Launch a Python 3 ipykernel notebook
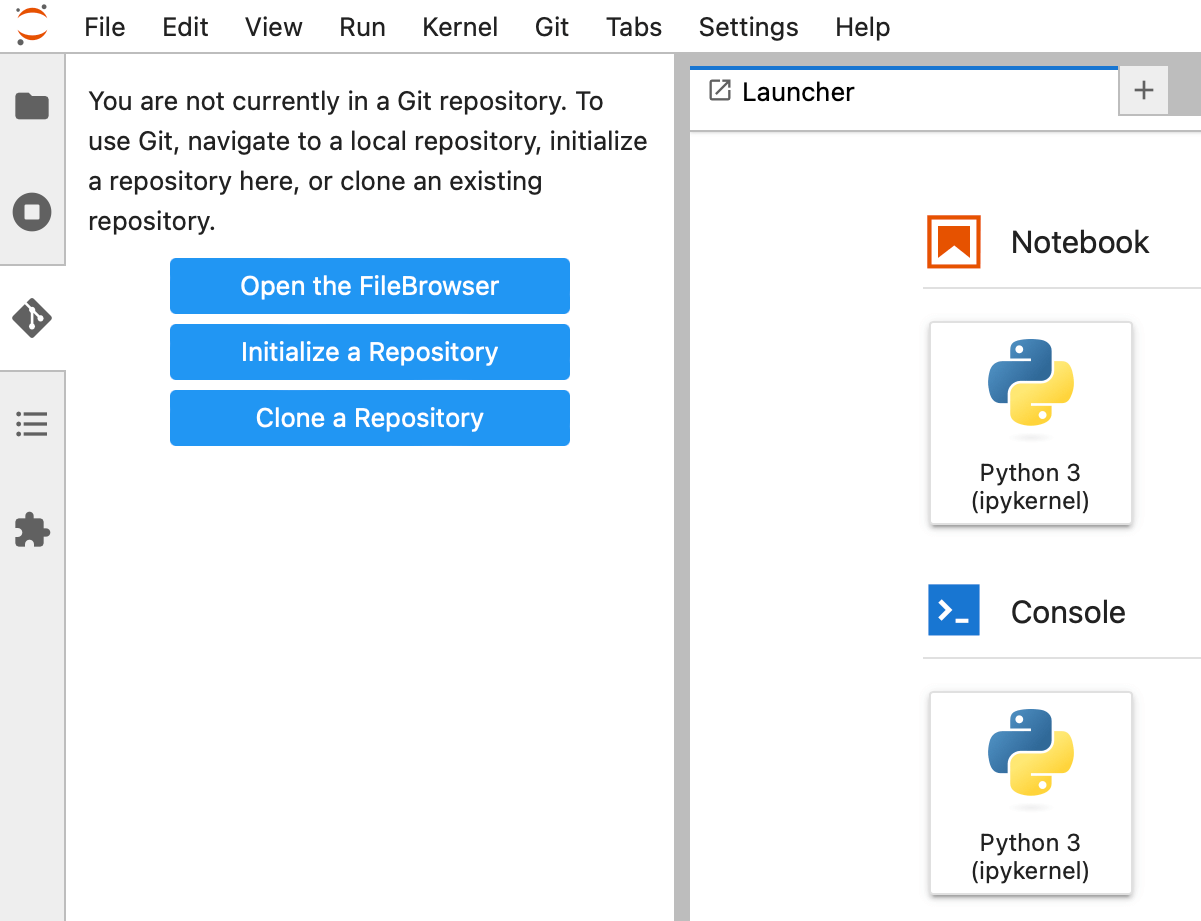 click(1030, 424)
